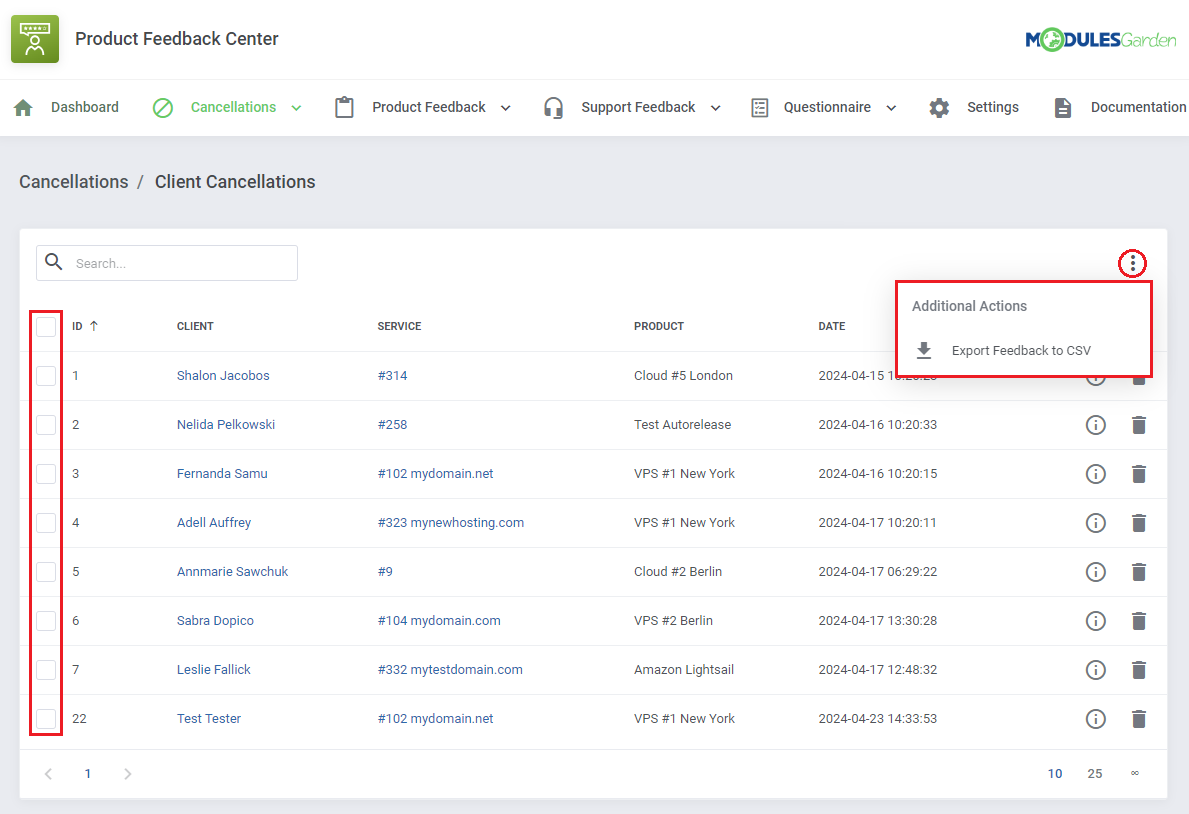Viewport: 1189px width, 814px height.
Task: Delete Leslie Fallick's cancellation entry
Action: (x=1138, y=670)
